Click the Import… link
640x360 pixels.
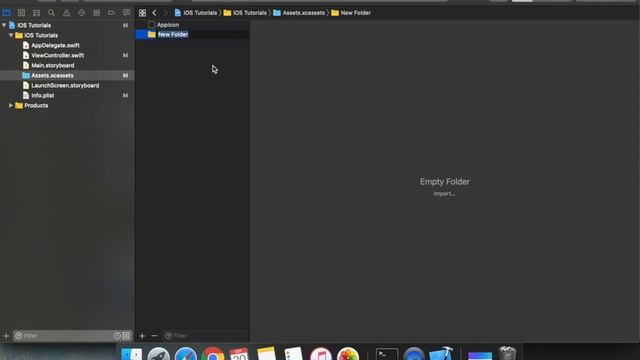click(x=444, y=194)
